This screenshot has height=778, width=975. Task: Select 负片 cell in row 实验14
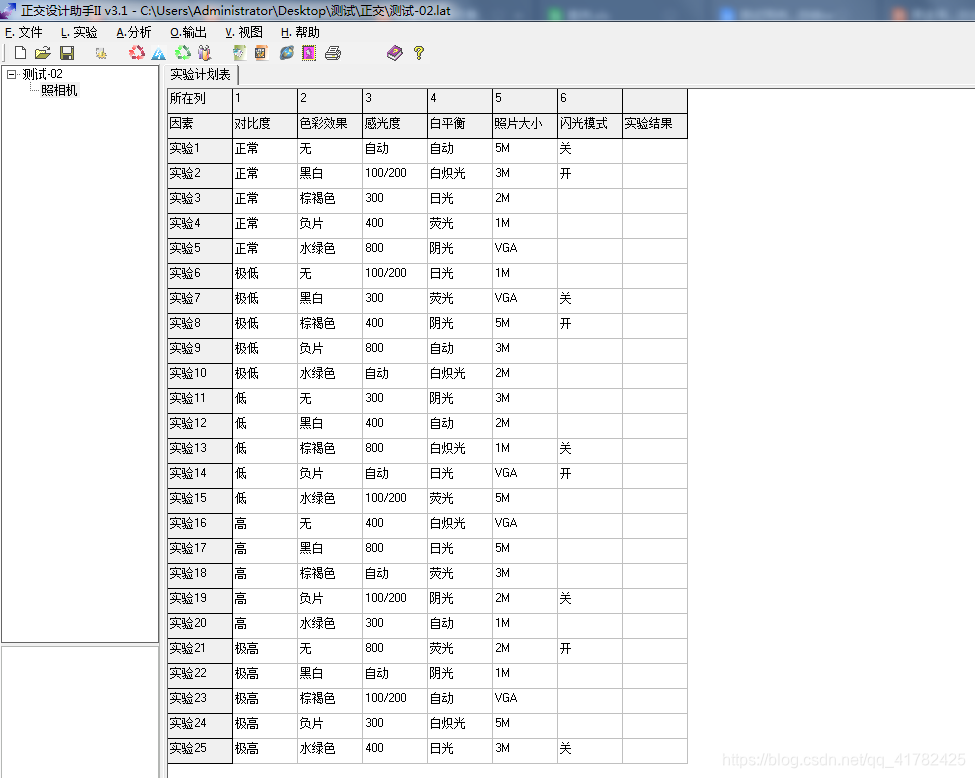[x=330, y=475]
